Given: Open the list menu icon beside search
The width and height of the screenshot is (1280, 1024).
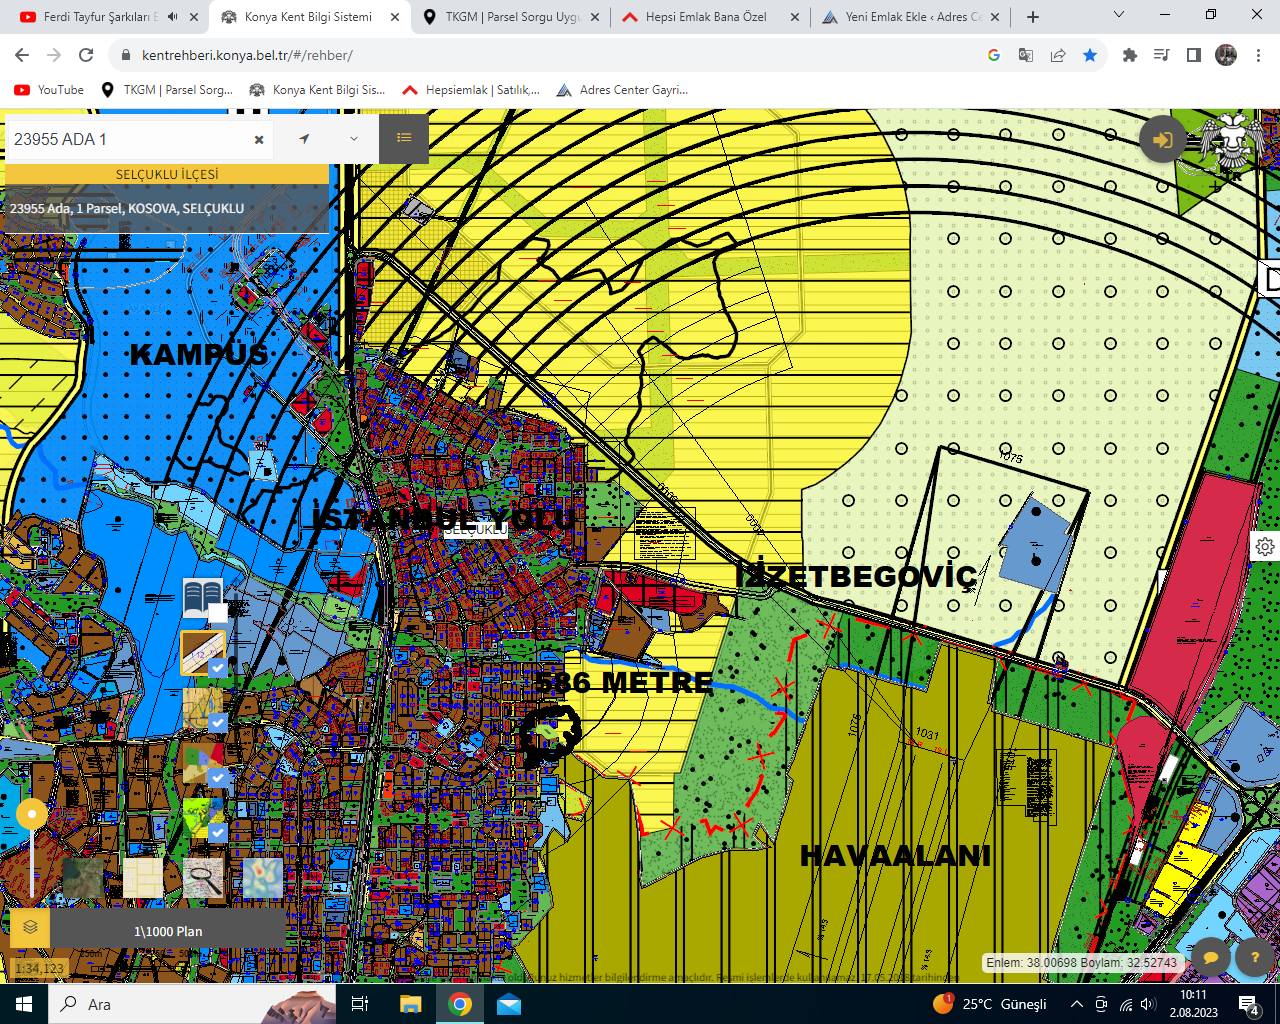Looking at the screenshot, I should [404, 138].
